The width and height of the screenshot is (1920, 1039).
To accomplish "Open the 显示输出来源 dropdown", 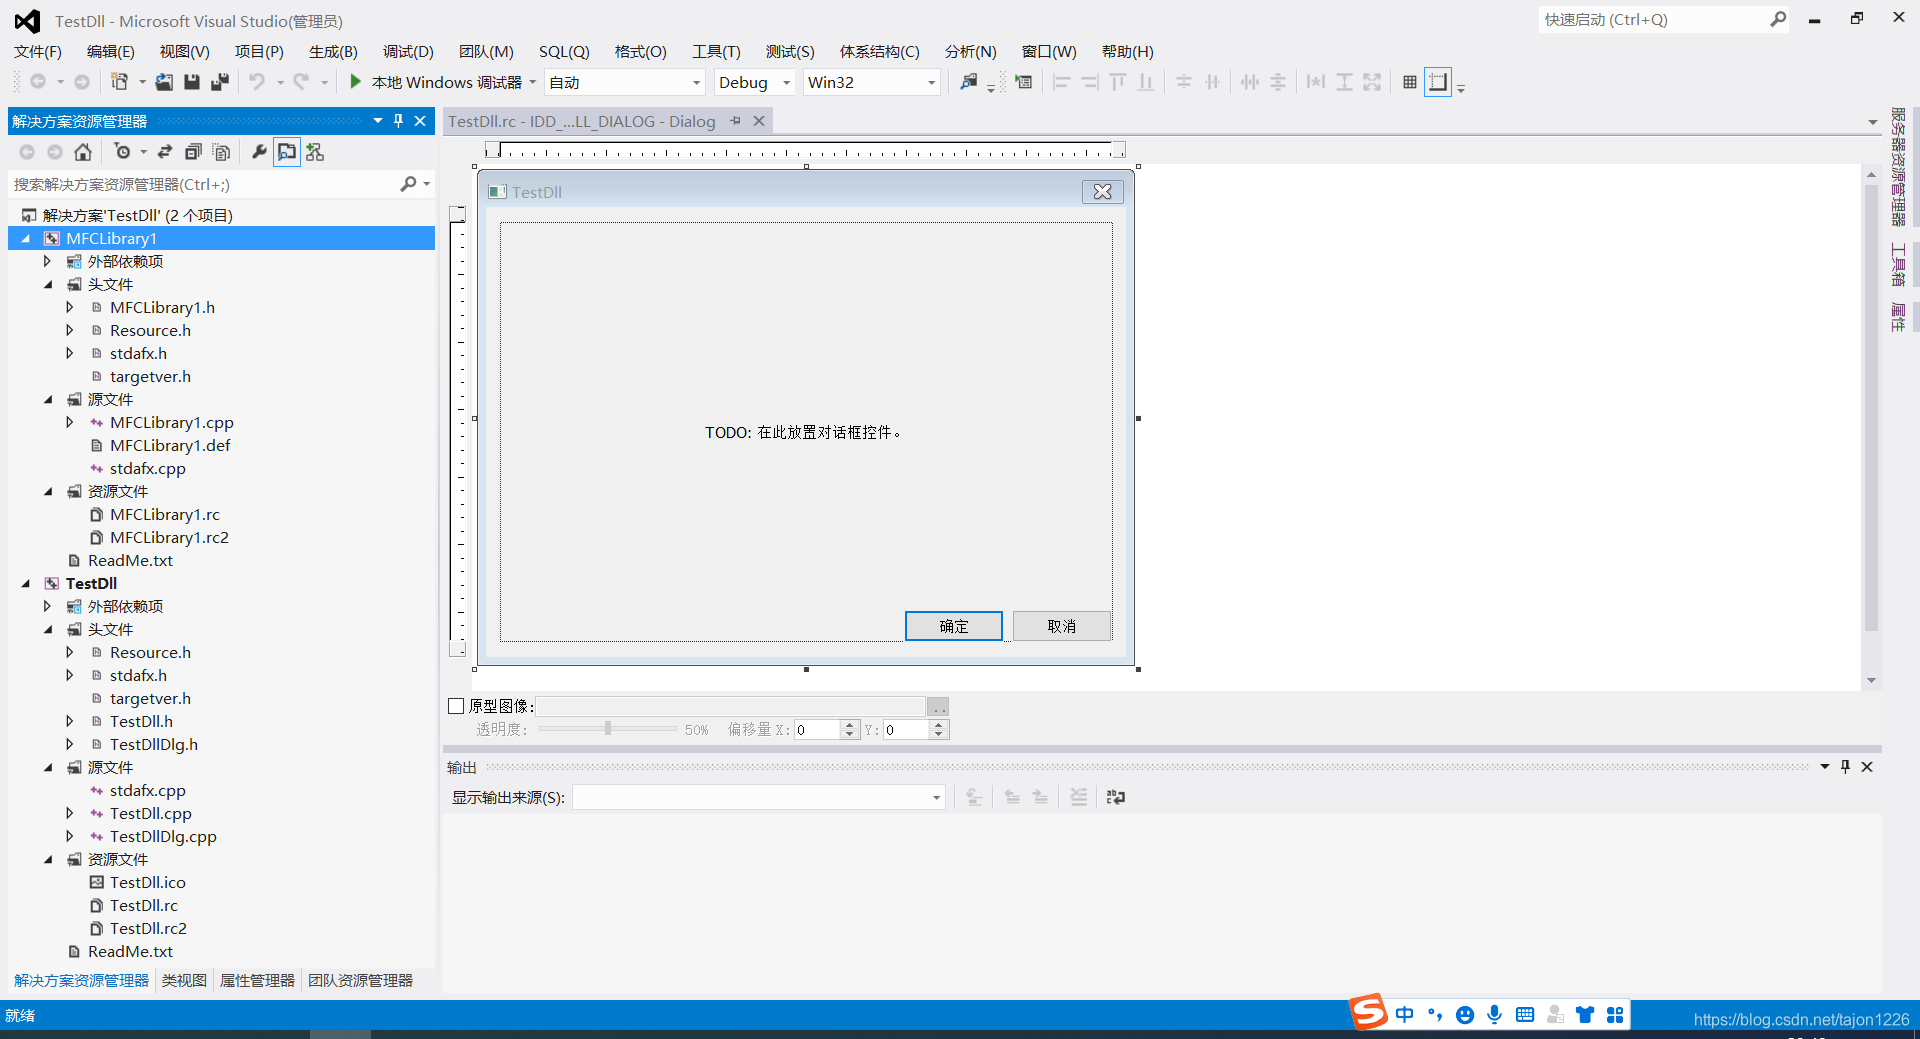I will (x=937, y=797).
